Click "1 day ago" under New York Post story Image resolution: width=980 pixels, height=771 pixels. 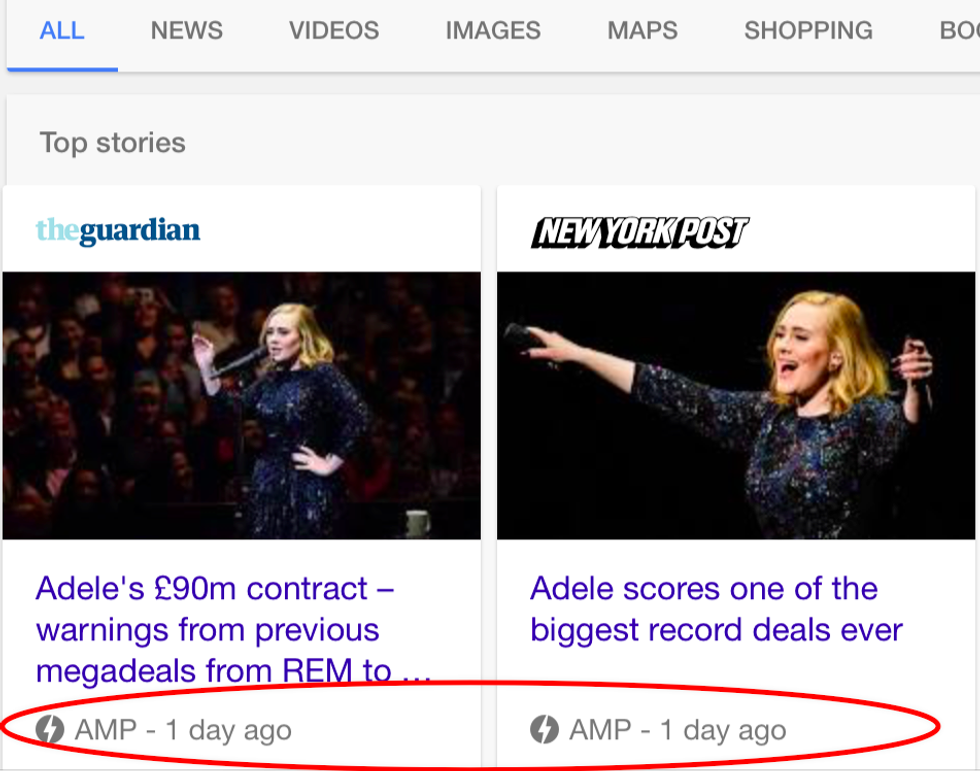coord(723,730)
